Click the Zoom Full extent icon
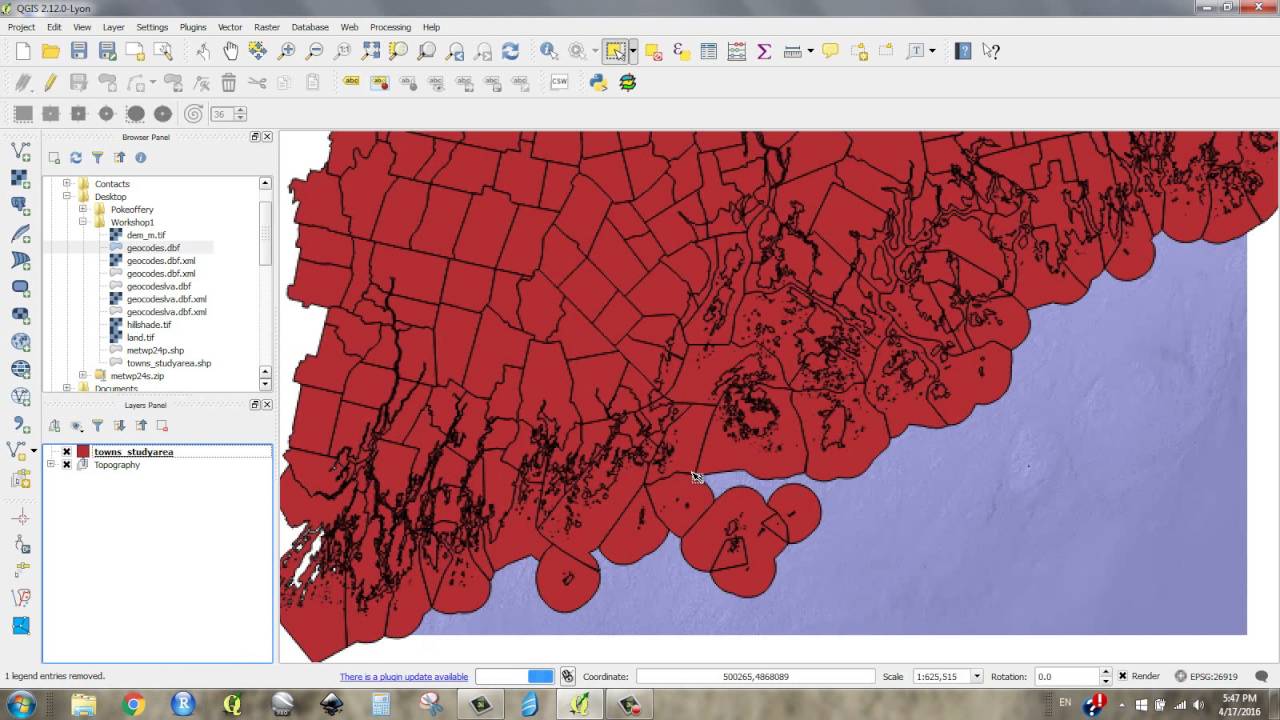Viewport: 1280px width, 720px height. point(371,51)
